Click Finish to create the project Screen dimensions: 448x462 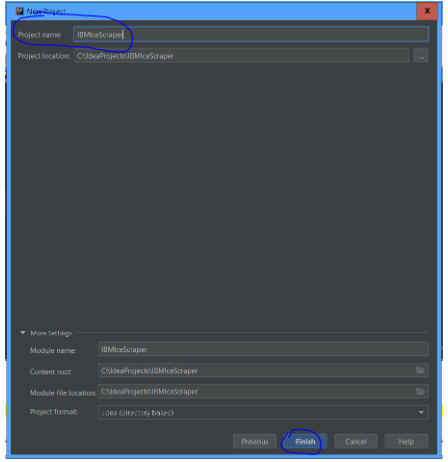(x=305, y=441)
